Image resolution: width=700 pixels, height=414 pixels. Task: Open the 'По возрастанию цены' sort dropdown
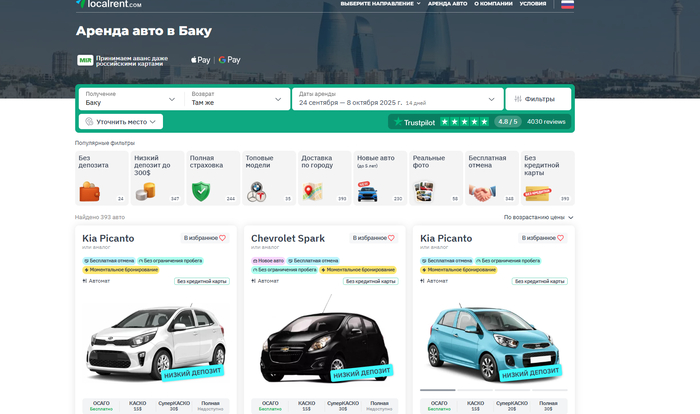tap(539, 217)
